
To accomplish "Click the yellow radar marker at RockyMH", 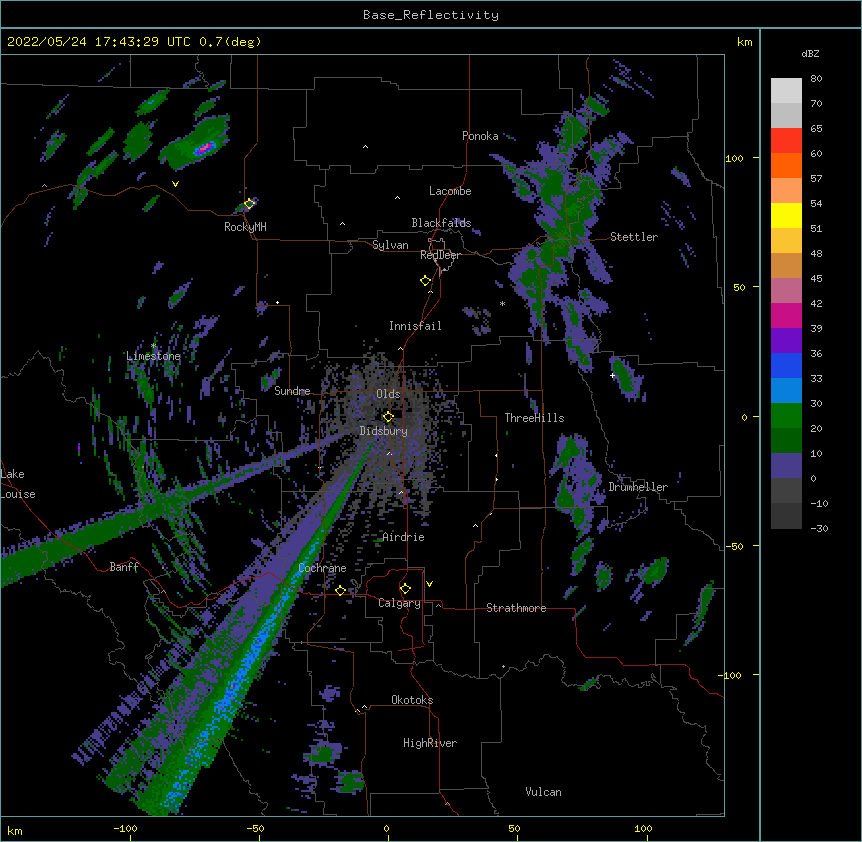I will (x=249, y=204).
